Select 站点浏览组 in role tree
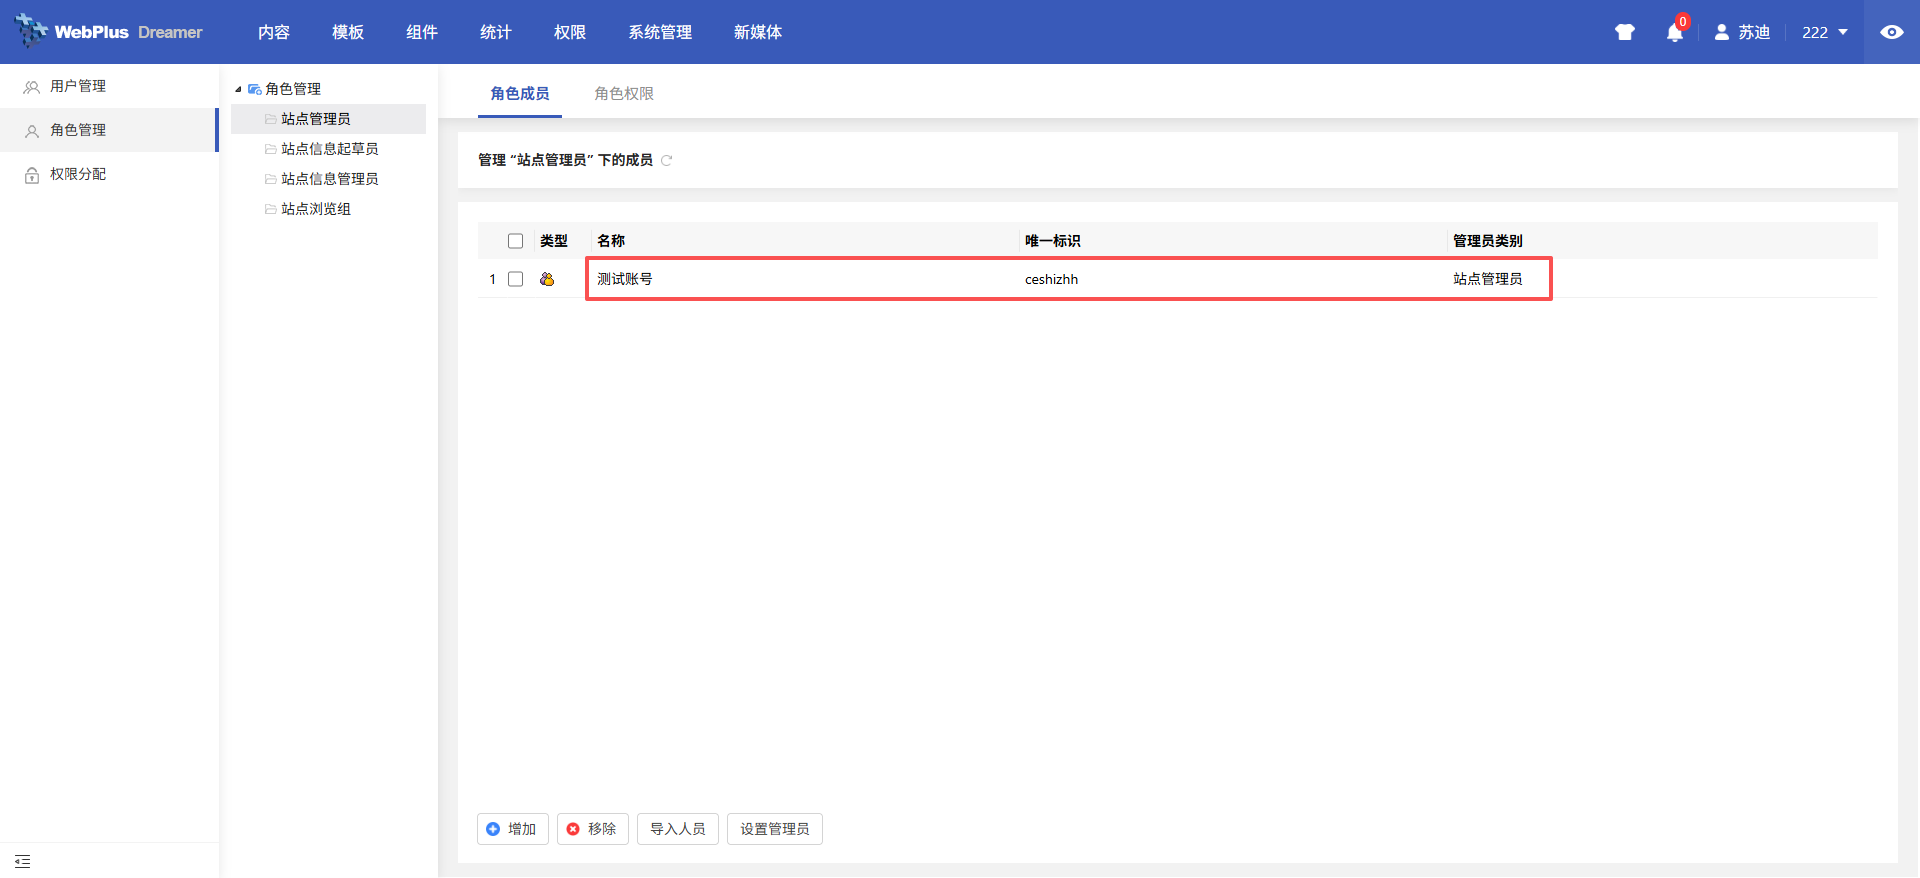1920x878 pixels. tap(315, 209)
